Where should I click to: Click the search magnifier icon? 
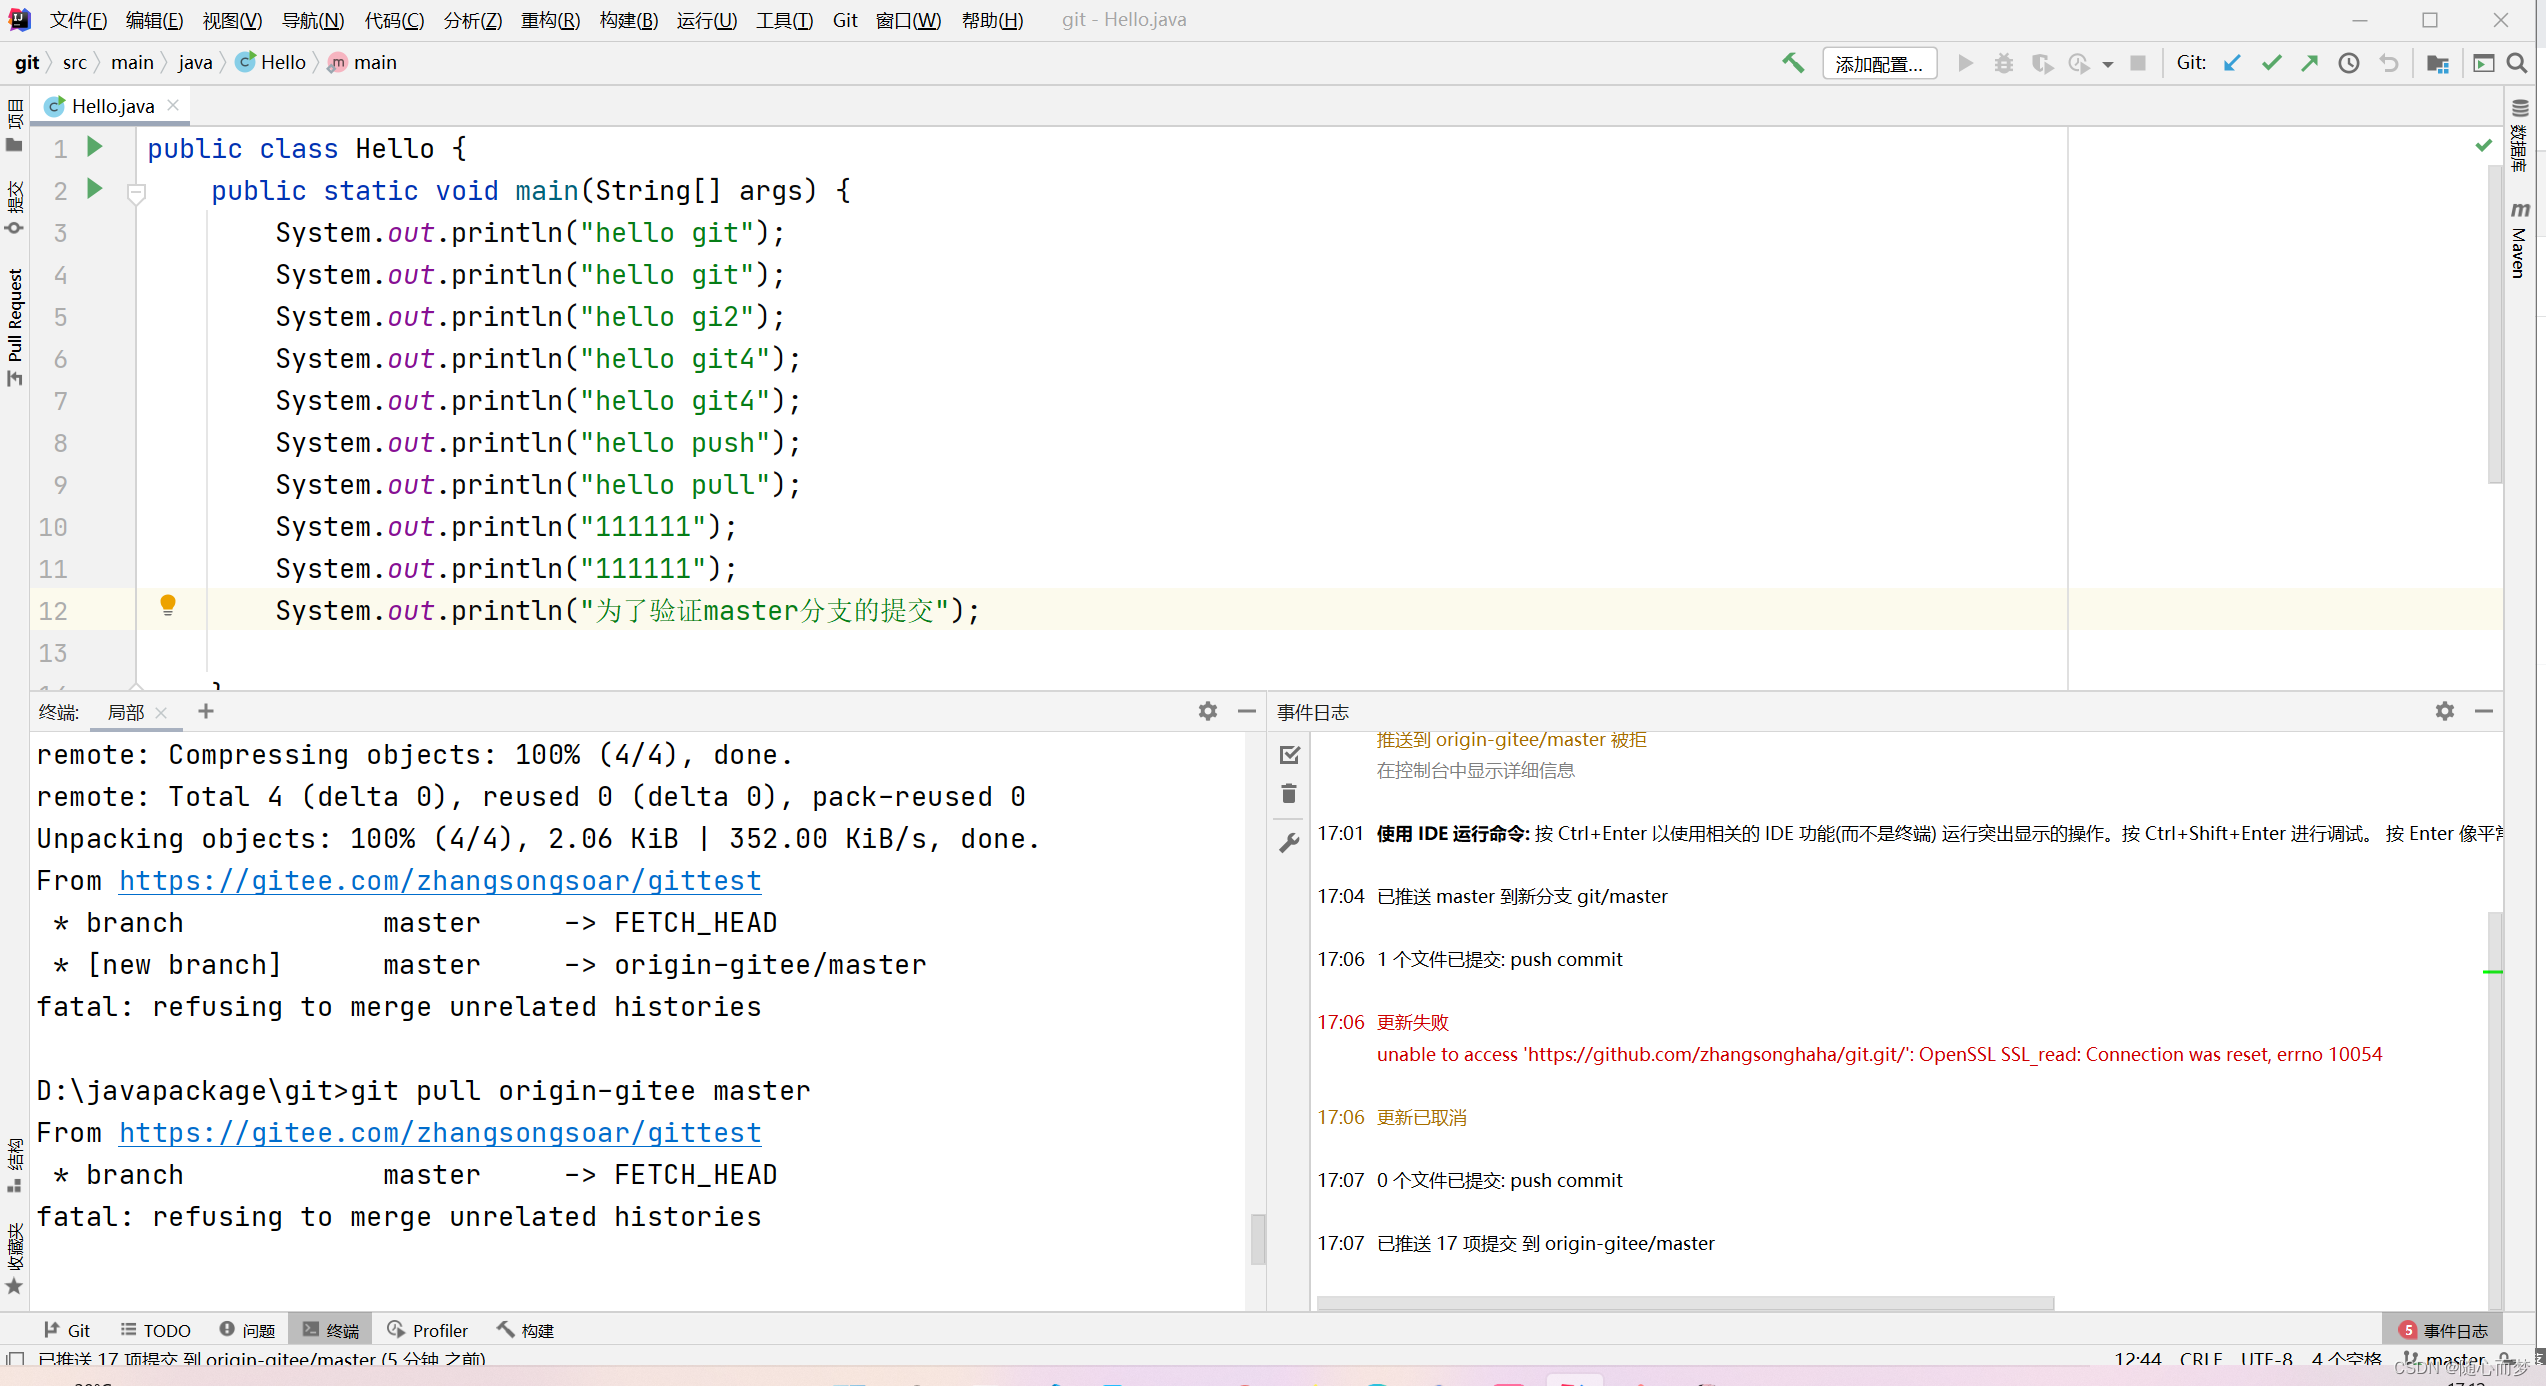tap(2518, 63)
